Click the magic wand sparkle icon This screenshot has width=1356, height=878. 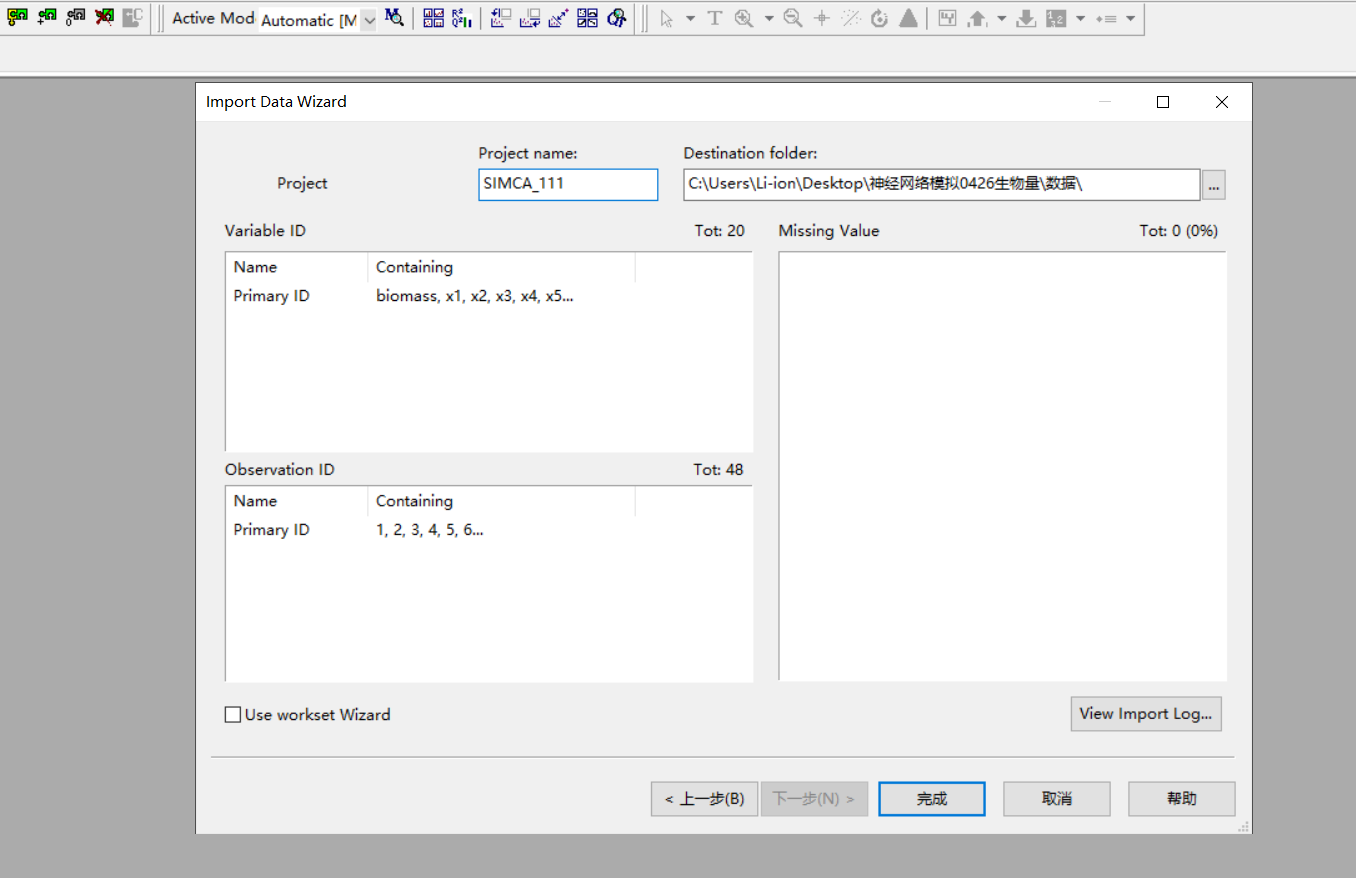coord(851,19)
